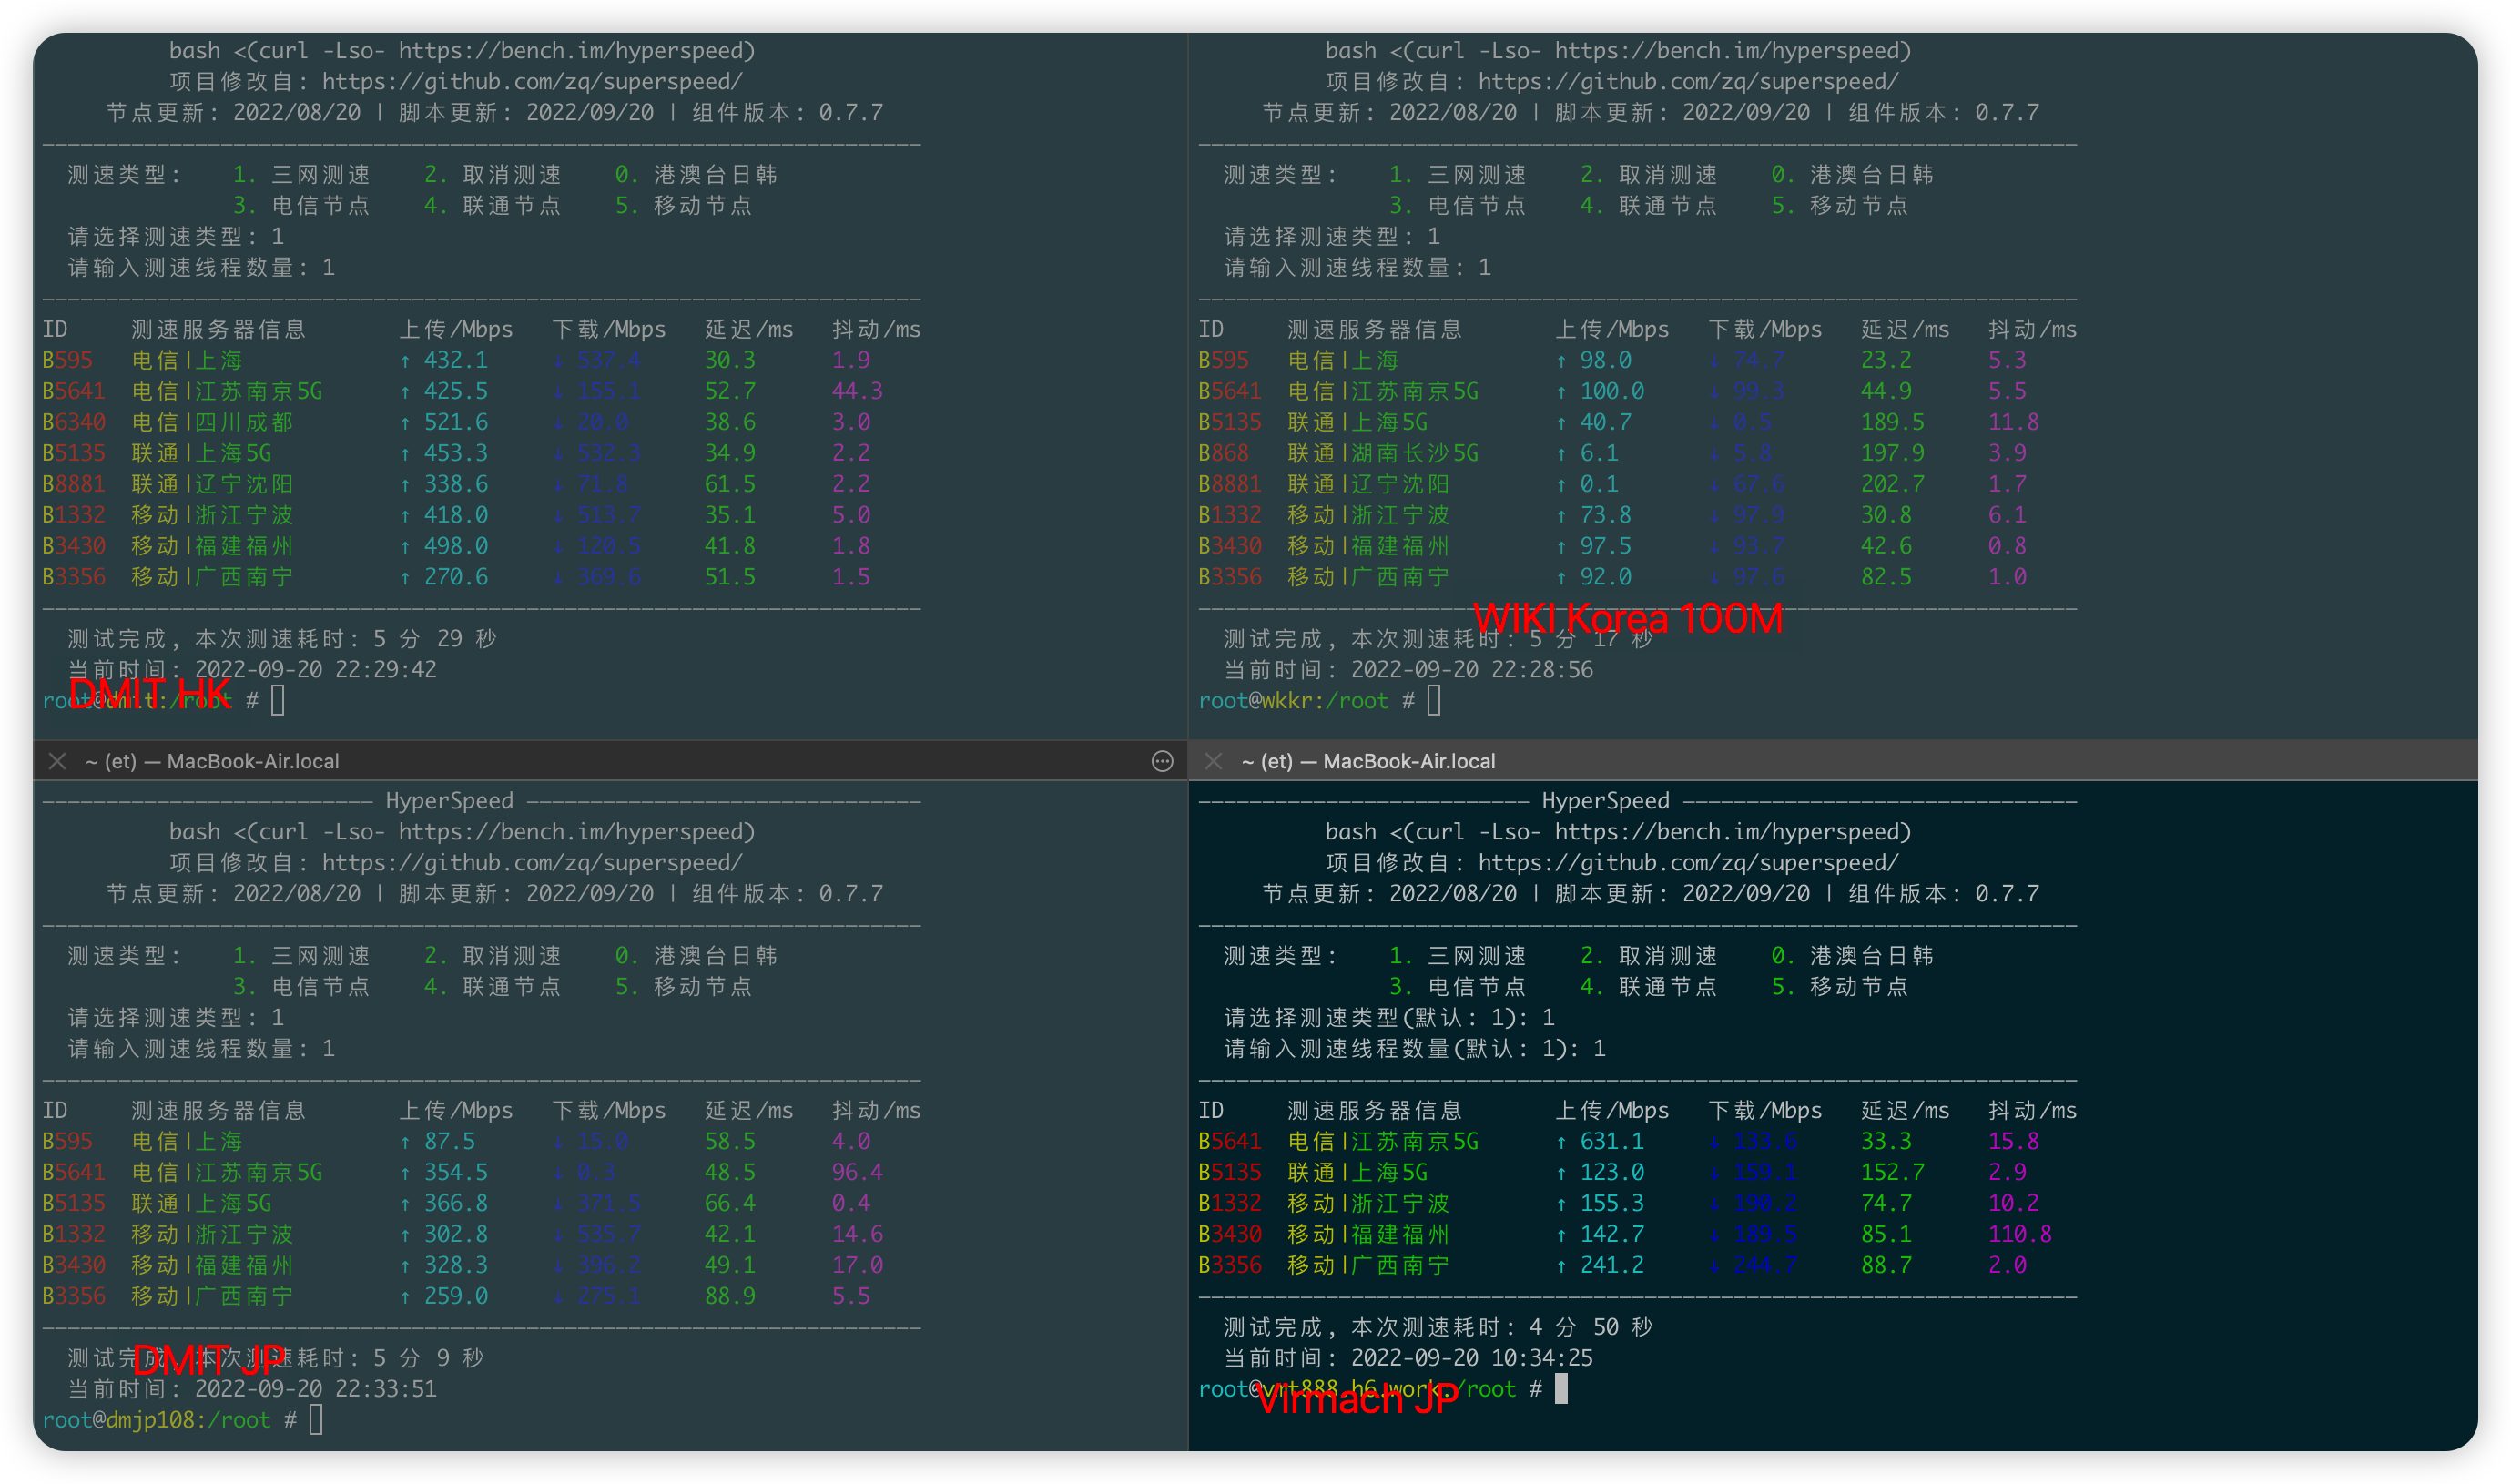Click timestamp 2022-09-20 10:34:25
This screenshot has height=1484, width=2511.
pos(1472,1357)
